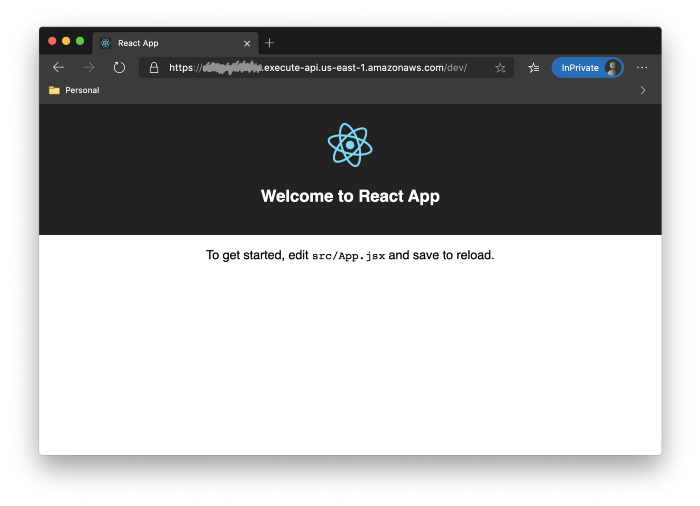Open the favorites list icon
The height and width of the screenshot is (506, 700).
click(x=534, y=68)
